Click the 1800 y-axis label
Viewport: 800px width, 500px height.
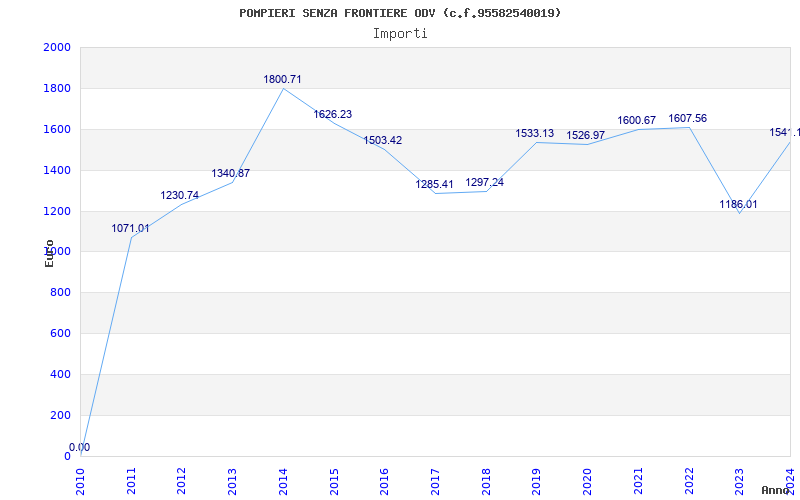[x=57, y=88]
